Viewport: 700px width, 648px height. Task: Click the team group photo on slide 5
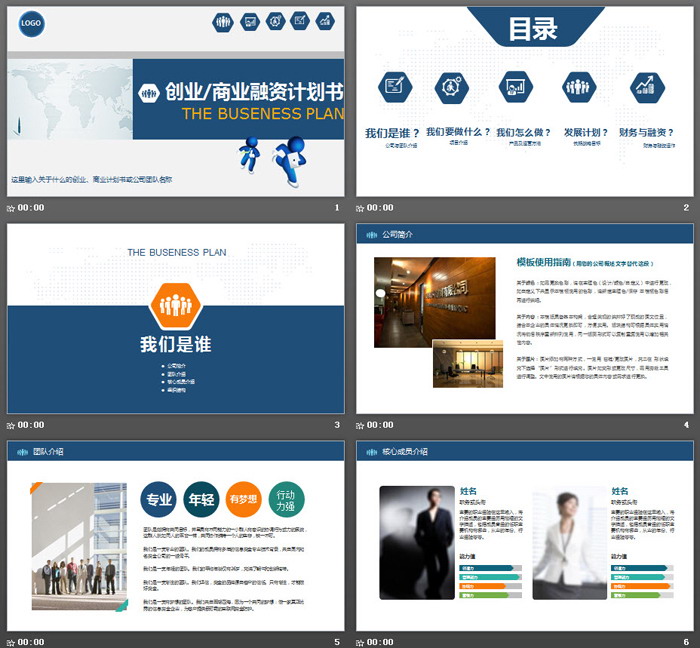pos(79,546)
